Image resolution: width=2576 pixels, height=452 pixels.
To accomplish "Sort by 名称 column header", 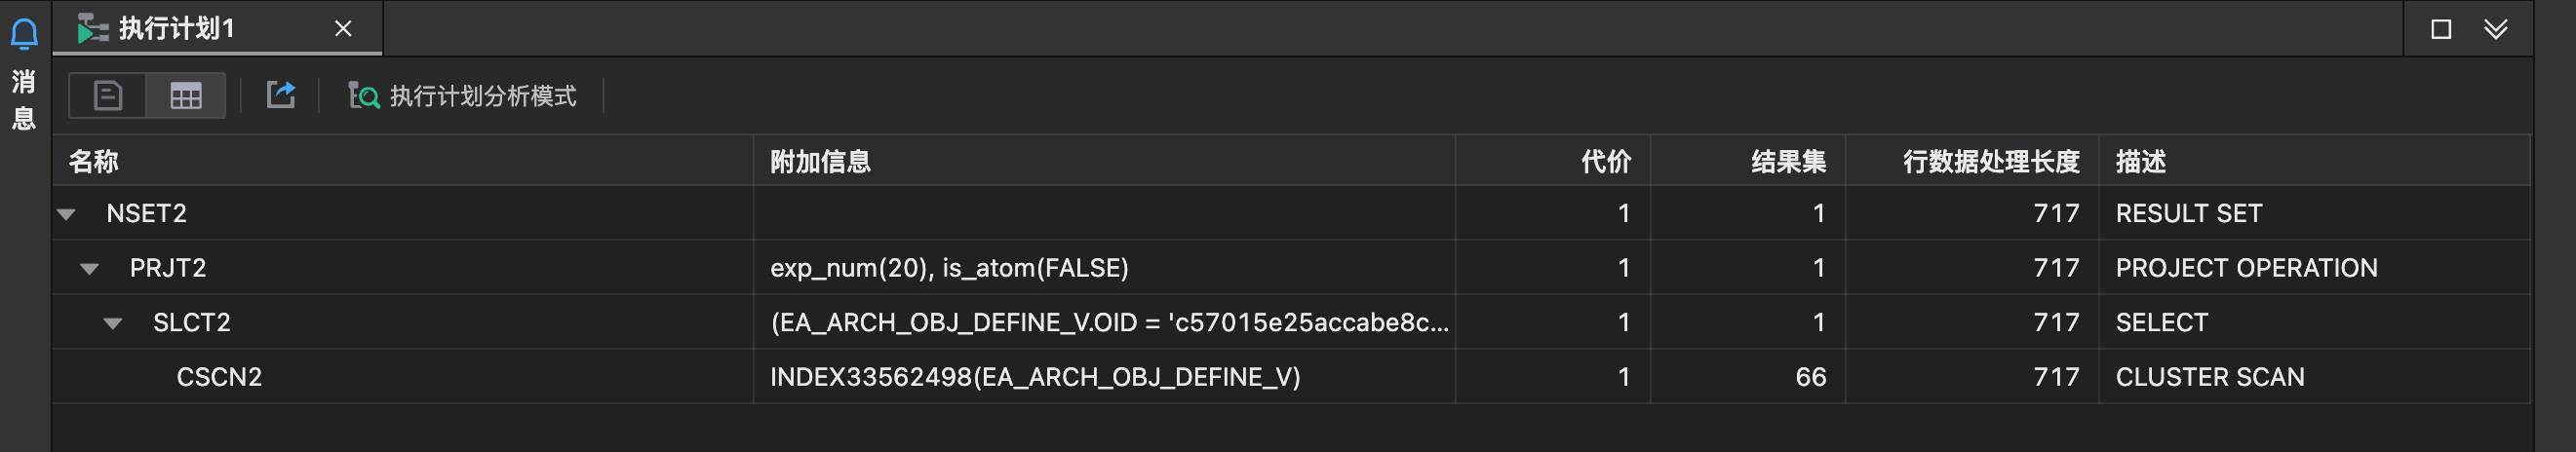I will (94, 162).
